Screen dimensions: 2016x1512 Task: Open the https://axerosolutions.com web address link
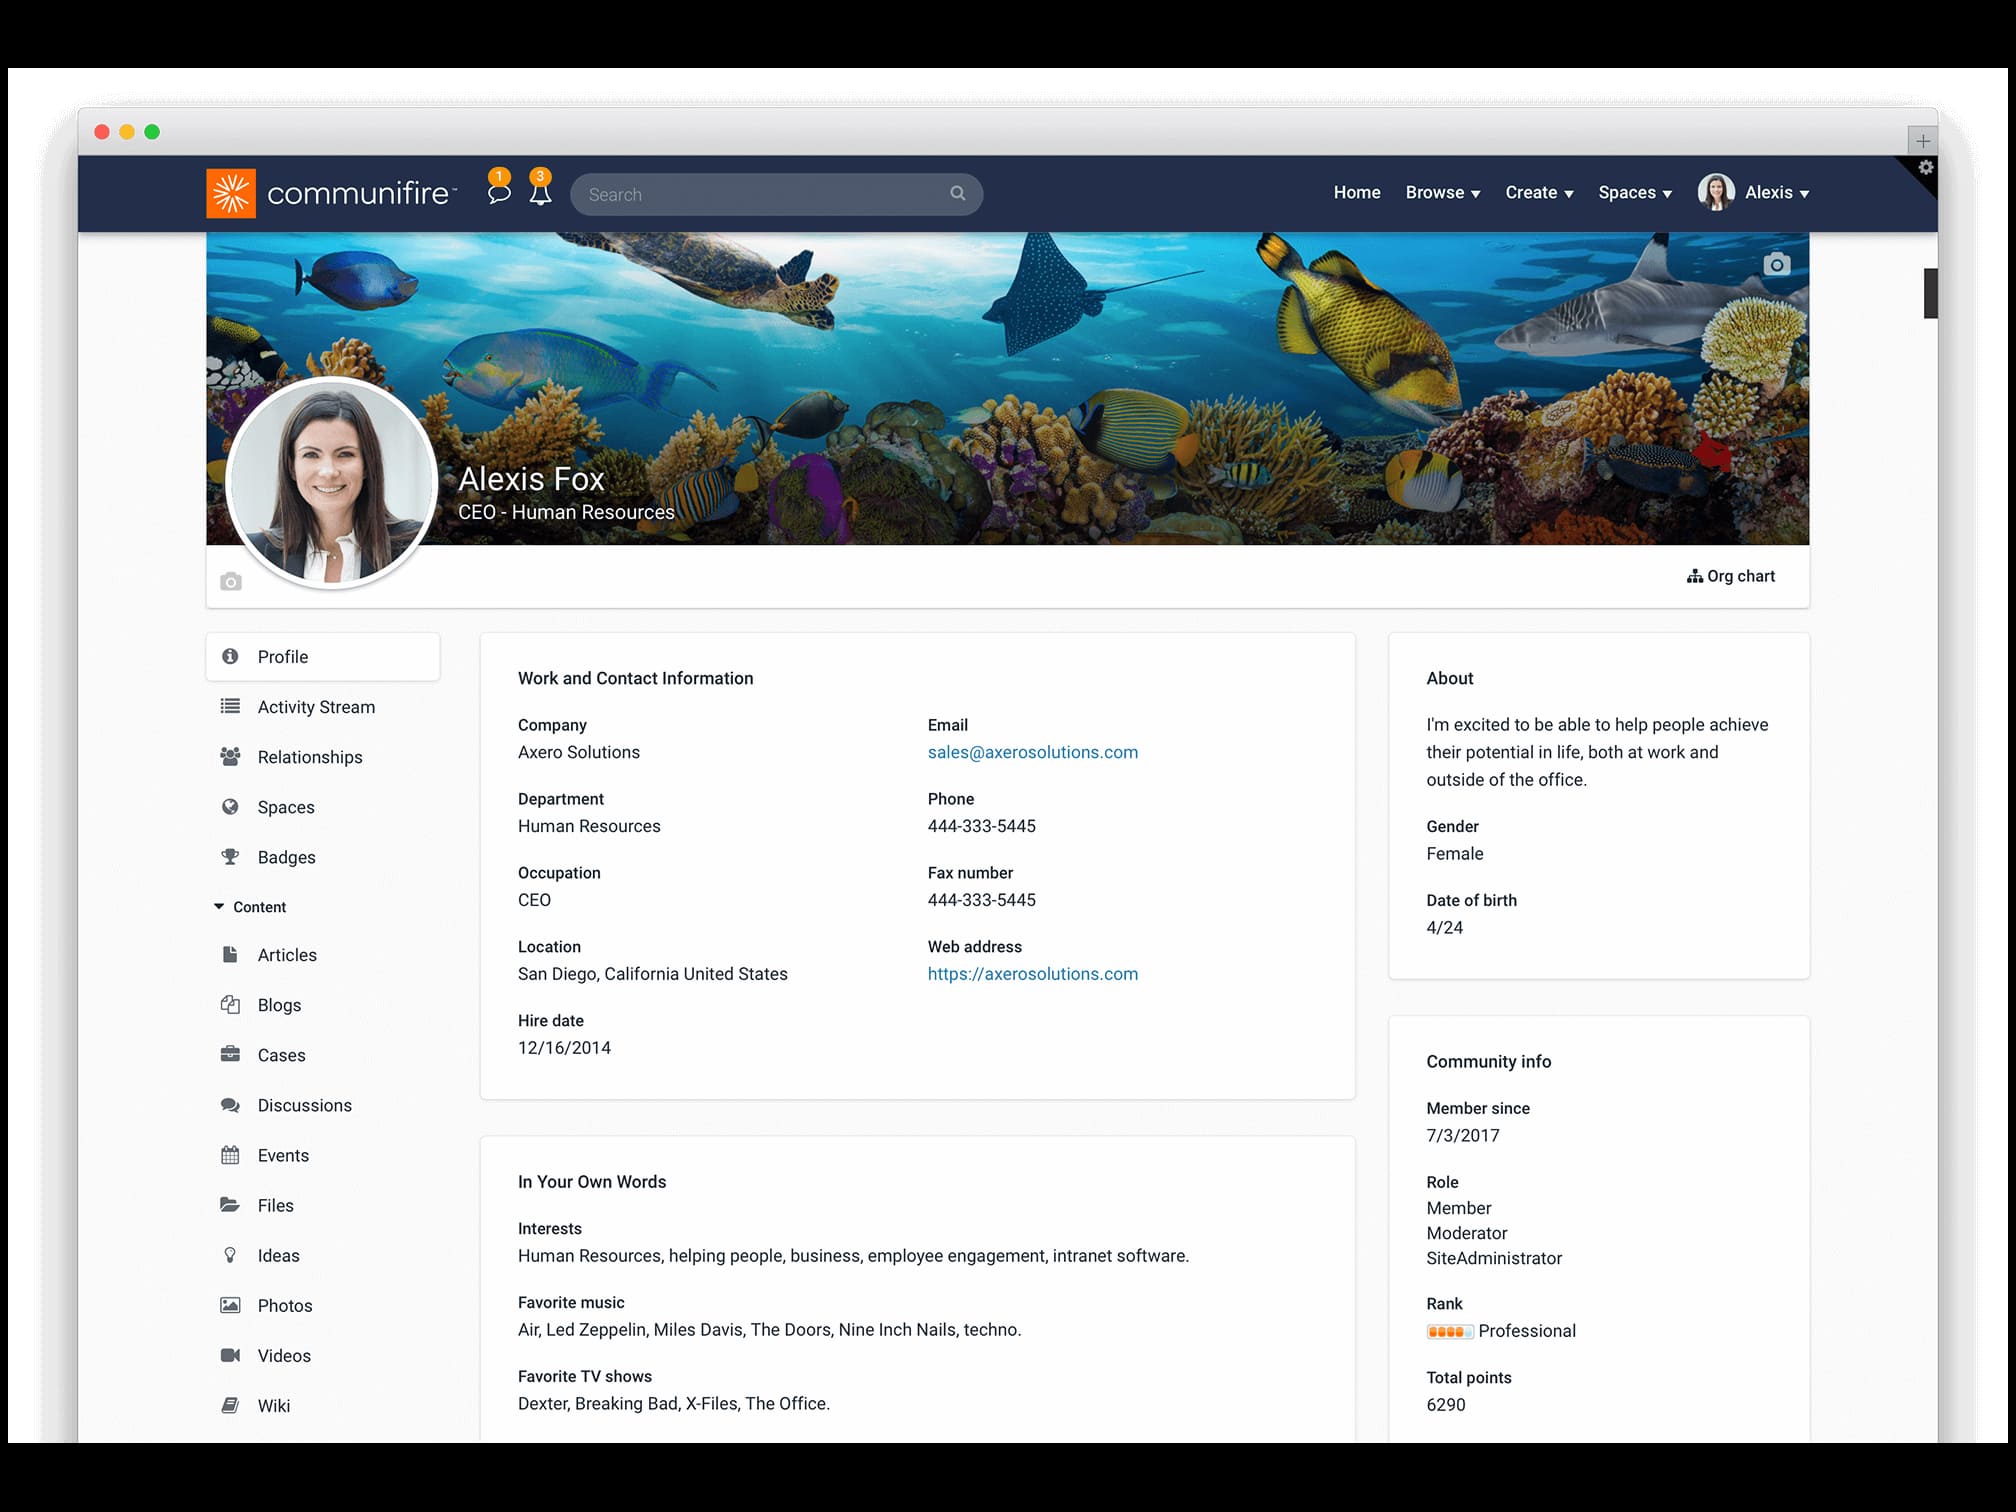click(x=1033, y=973)
